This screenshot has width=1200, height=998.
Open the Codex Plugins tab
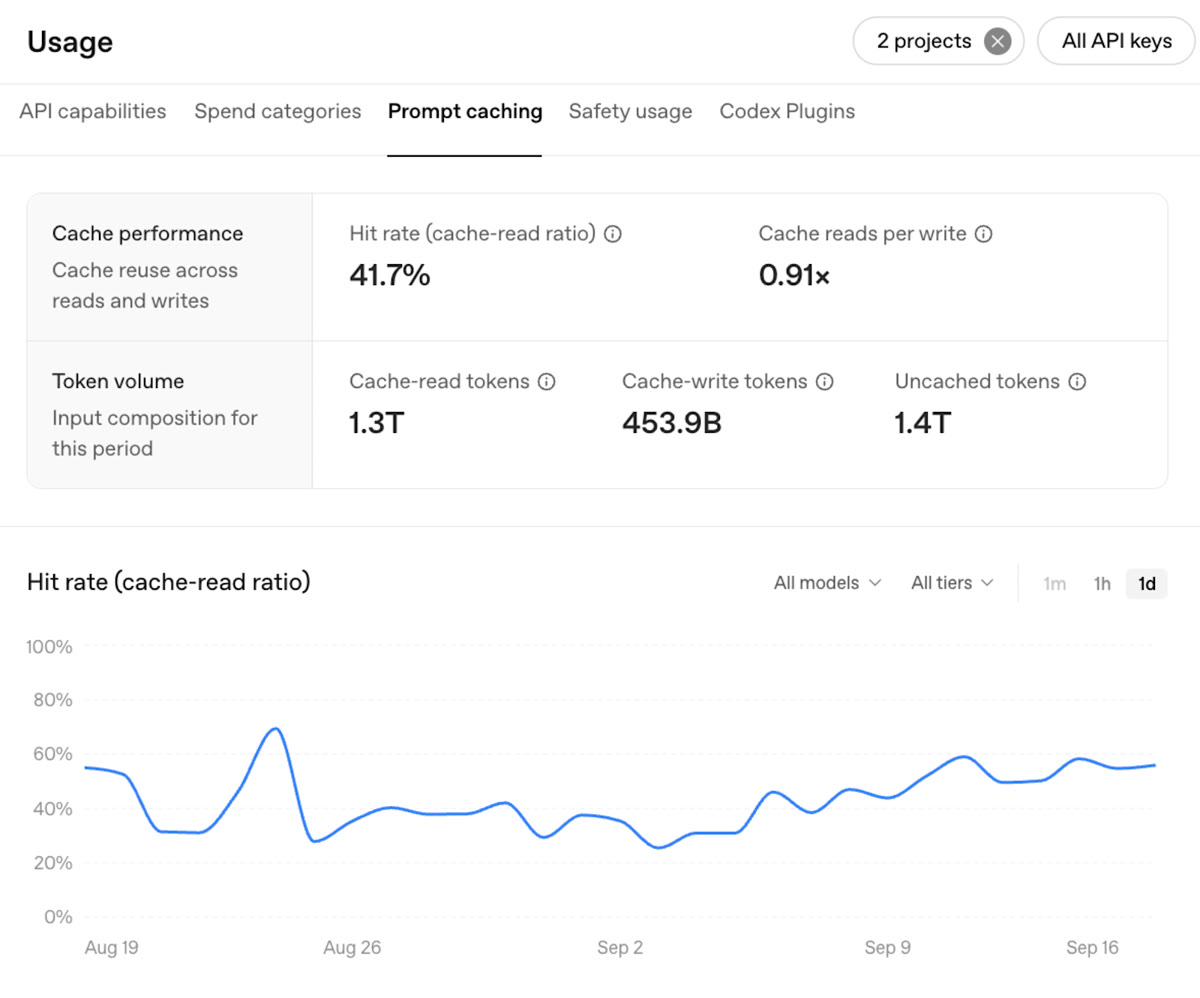coord(788,111)
